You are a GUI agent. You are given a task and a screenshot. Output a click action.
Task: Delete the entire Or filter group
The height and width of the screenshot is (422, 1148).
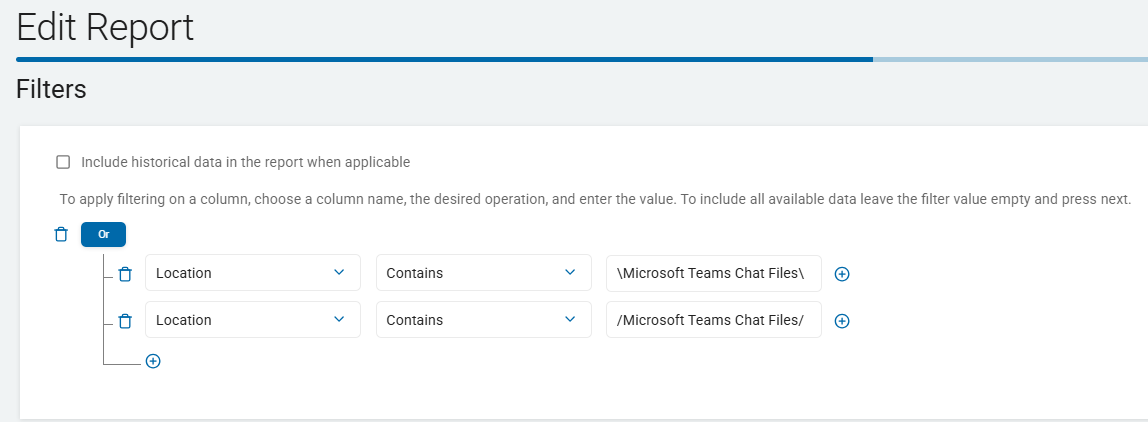(x=61, y=235)
